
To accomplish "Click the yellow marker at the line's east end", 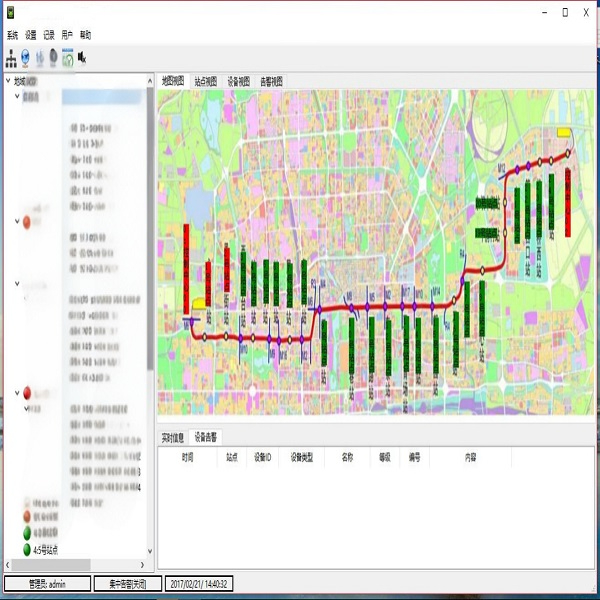I will coord(563,132).
